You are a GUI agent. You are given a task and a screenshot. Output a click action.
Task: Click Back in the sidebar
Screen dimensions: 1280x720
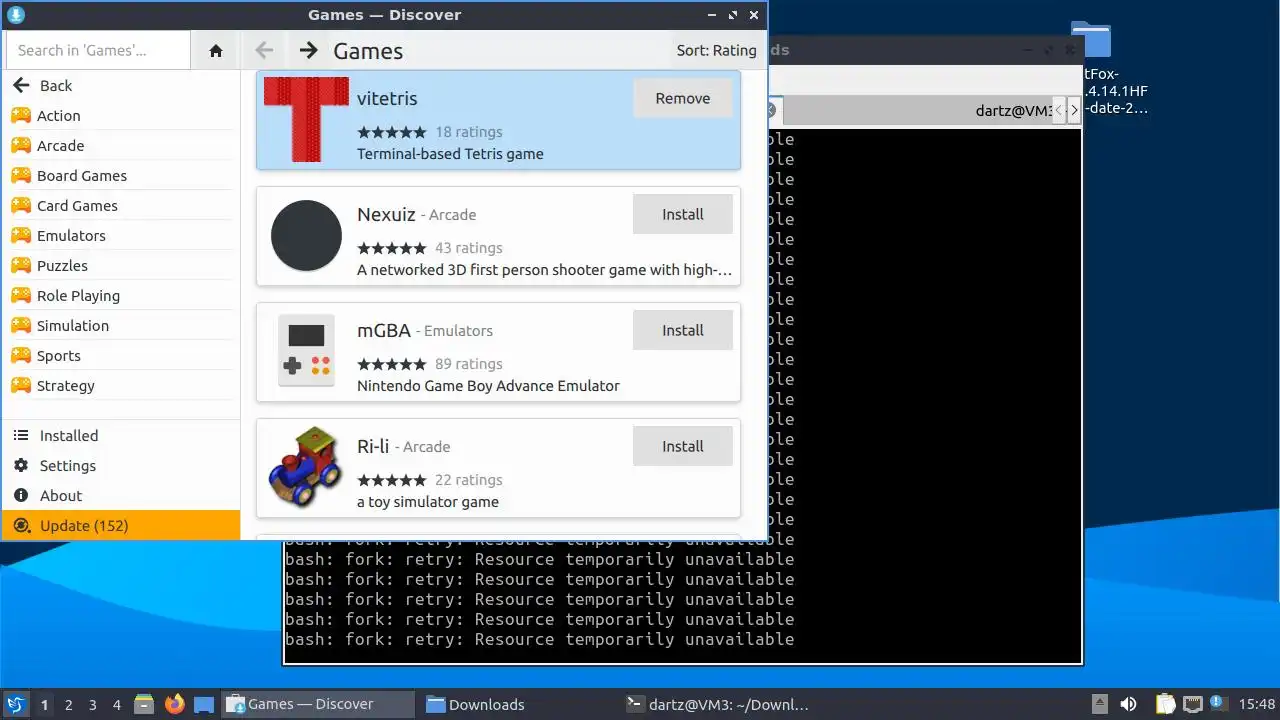pyautogui.click(x=121, y=85)
